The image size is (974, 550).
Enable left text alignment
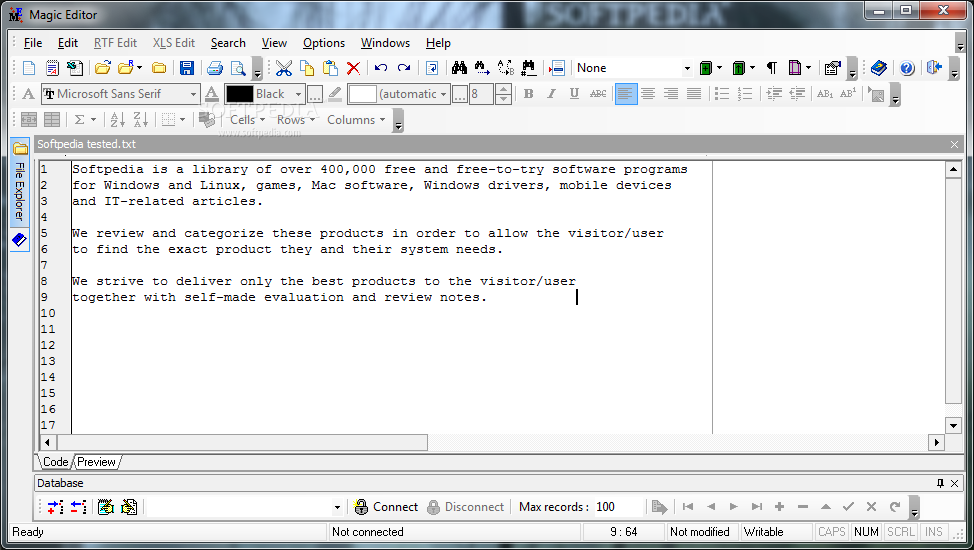(626, 94)
